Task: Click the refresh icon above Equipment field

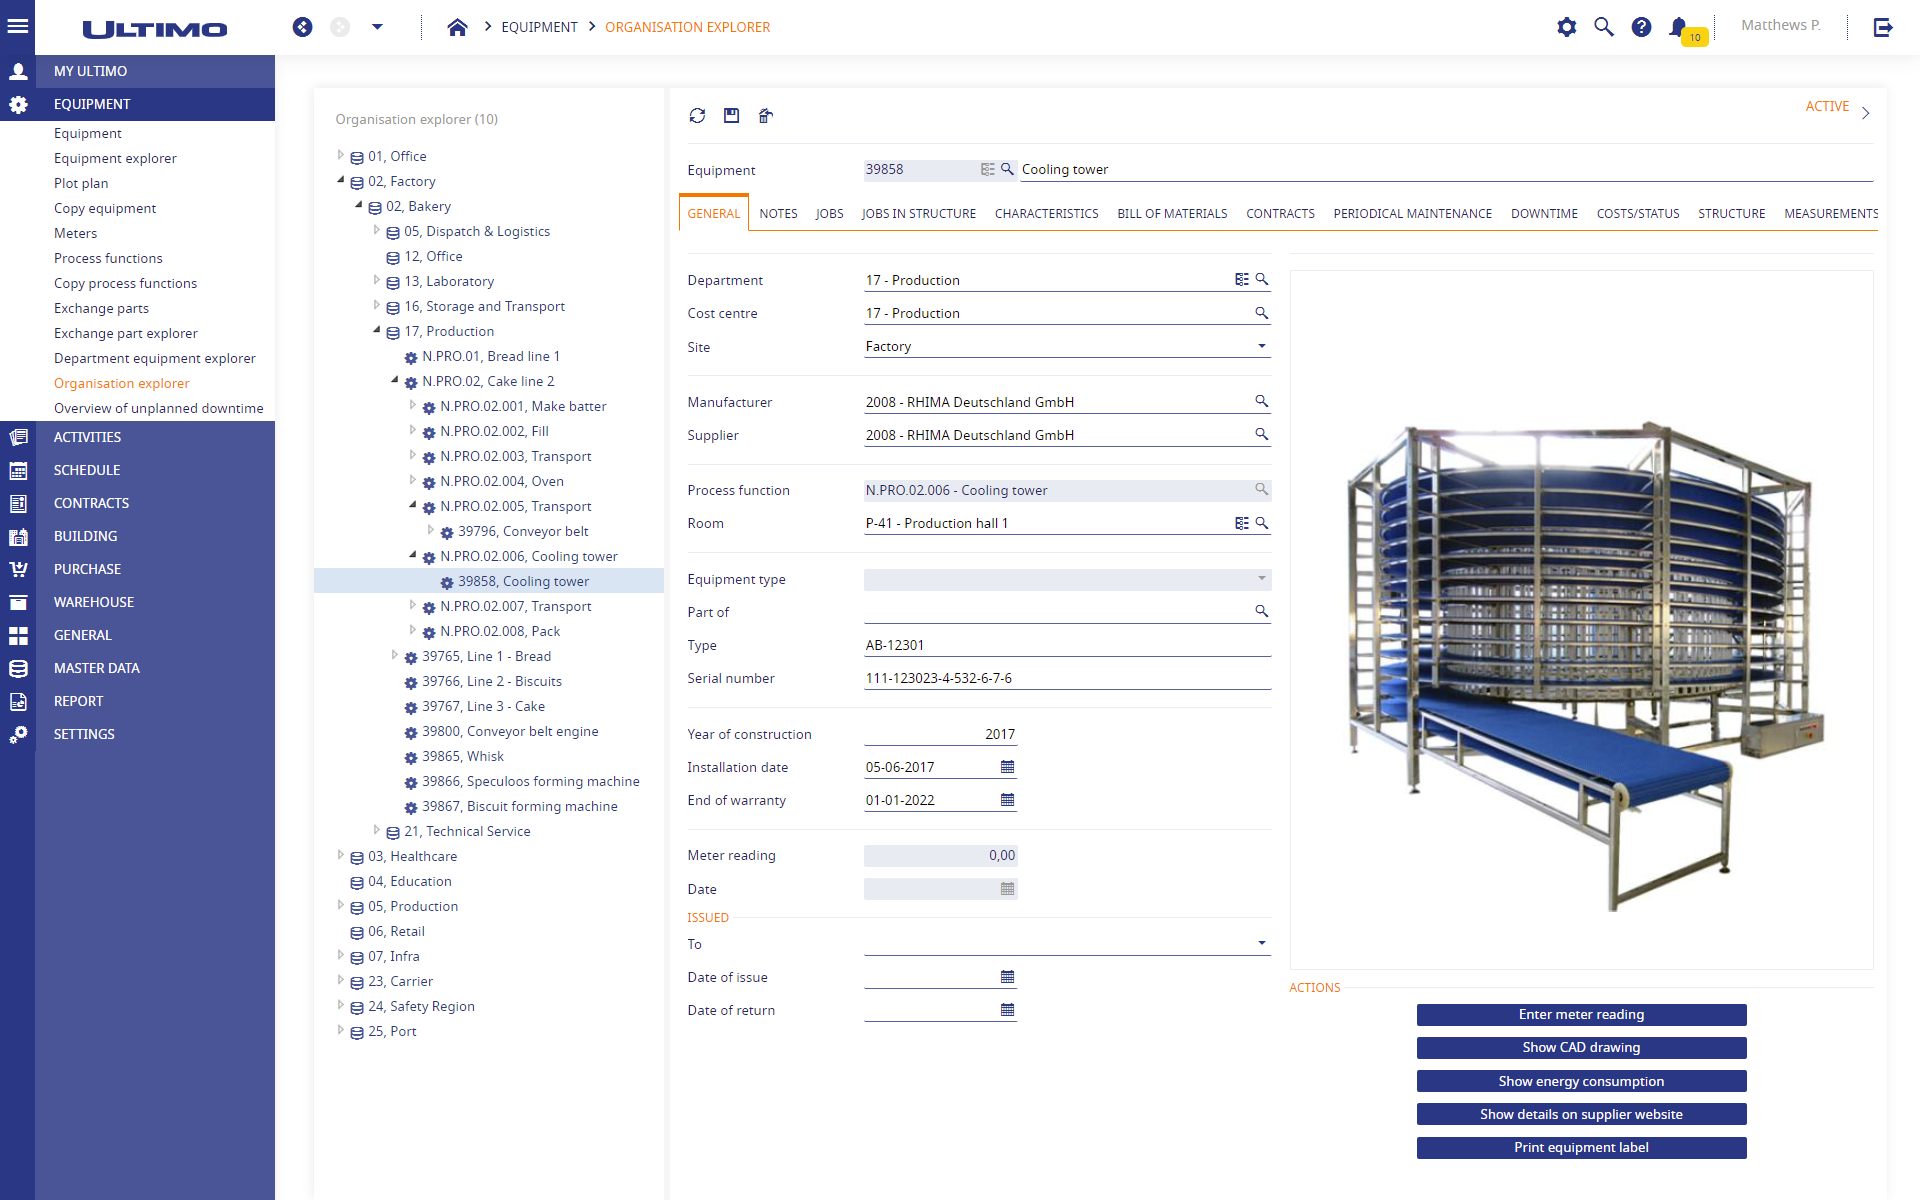Action: [x=697, y=116]
